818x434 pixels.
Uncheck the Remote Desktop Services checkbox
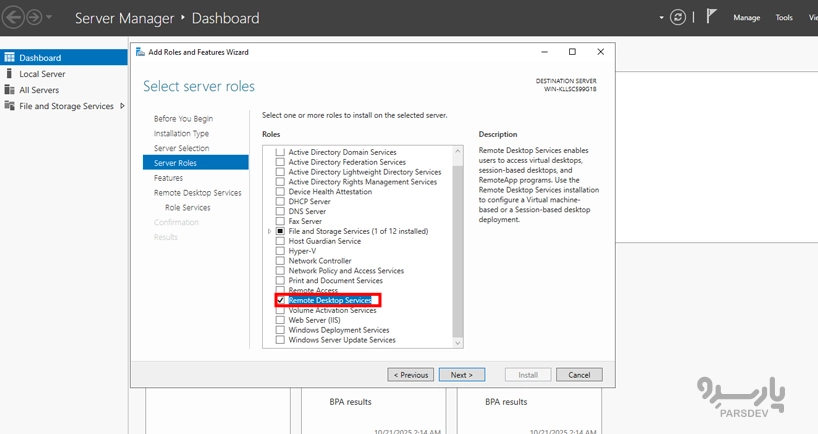(281, 300)
